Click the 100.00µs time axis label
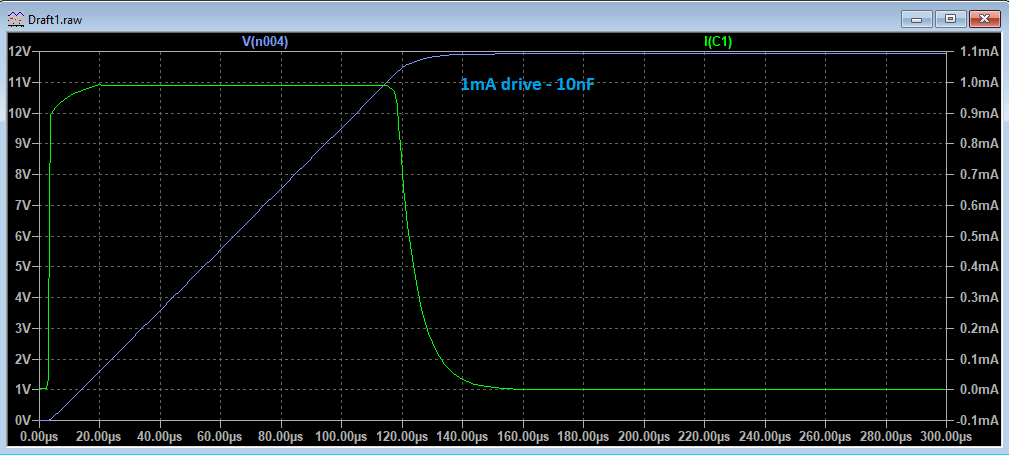Screen dimensions: 1009x455 (342, 437)
